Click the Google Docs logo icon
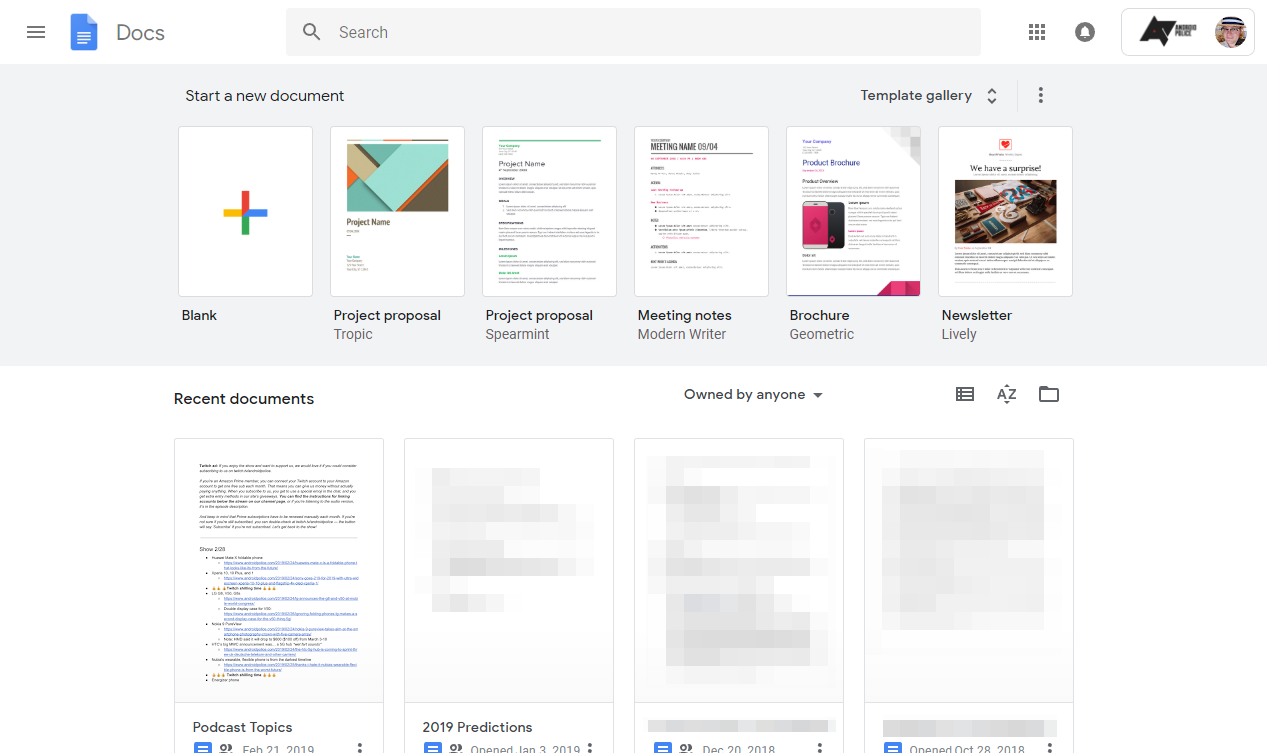1270x753 pixels. click(83, 32)
